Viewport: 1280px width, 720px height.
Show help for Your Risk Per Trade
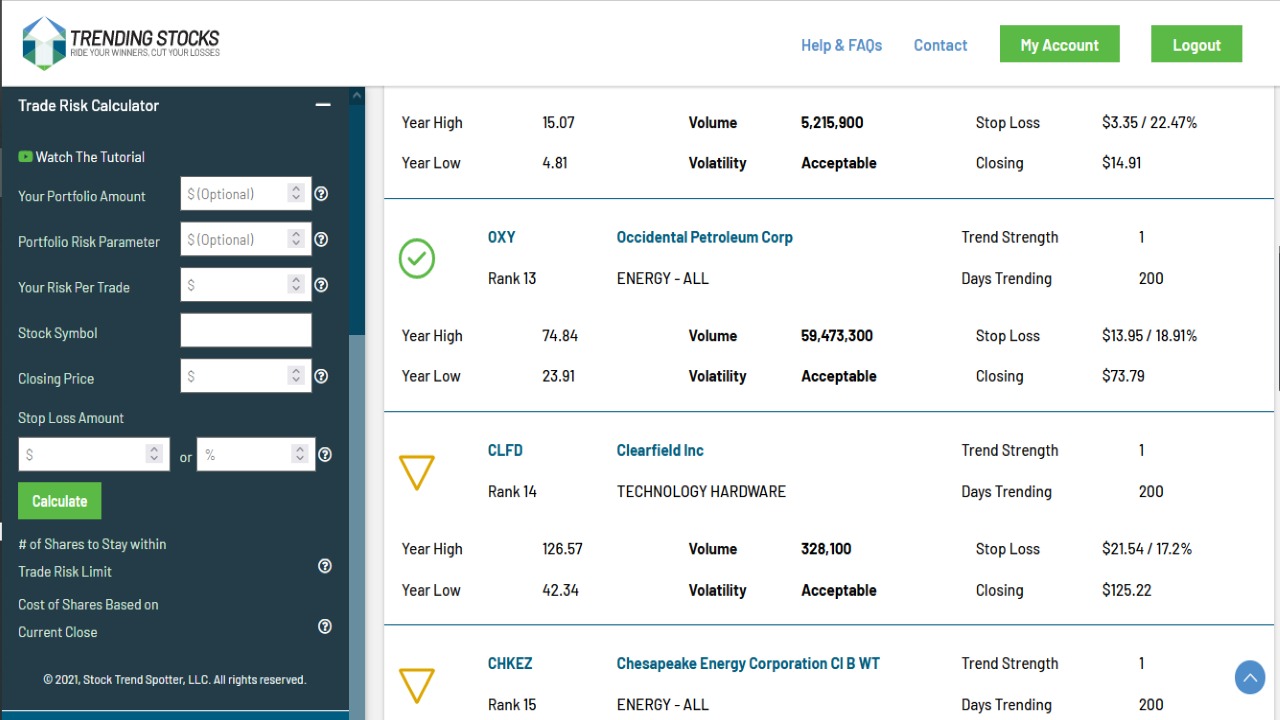pos(321,285)
